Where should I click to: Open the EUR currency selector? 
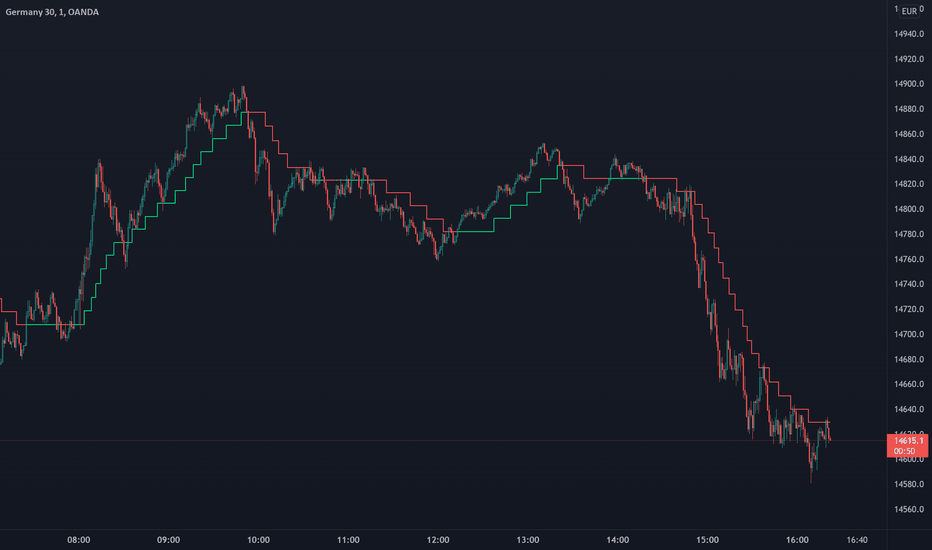coord(909,11)
